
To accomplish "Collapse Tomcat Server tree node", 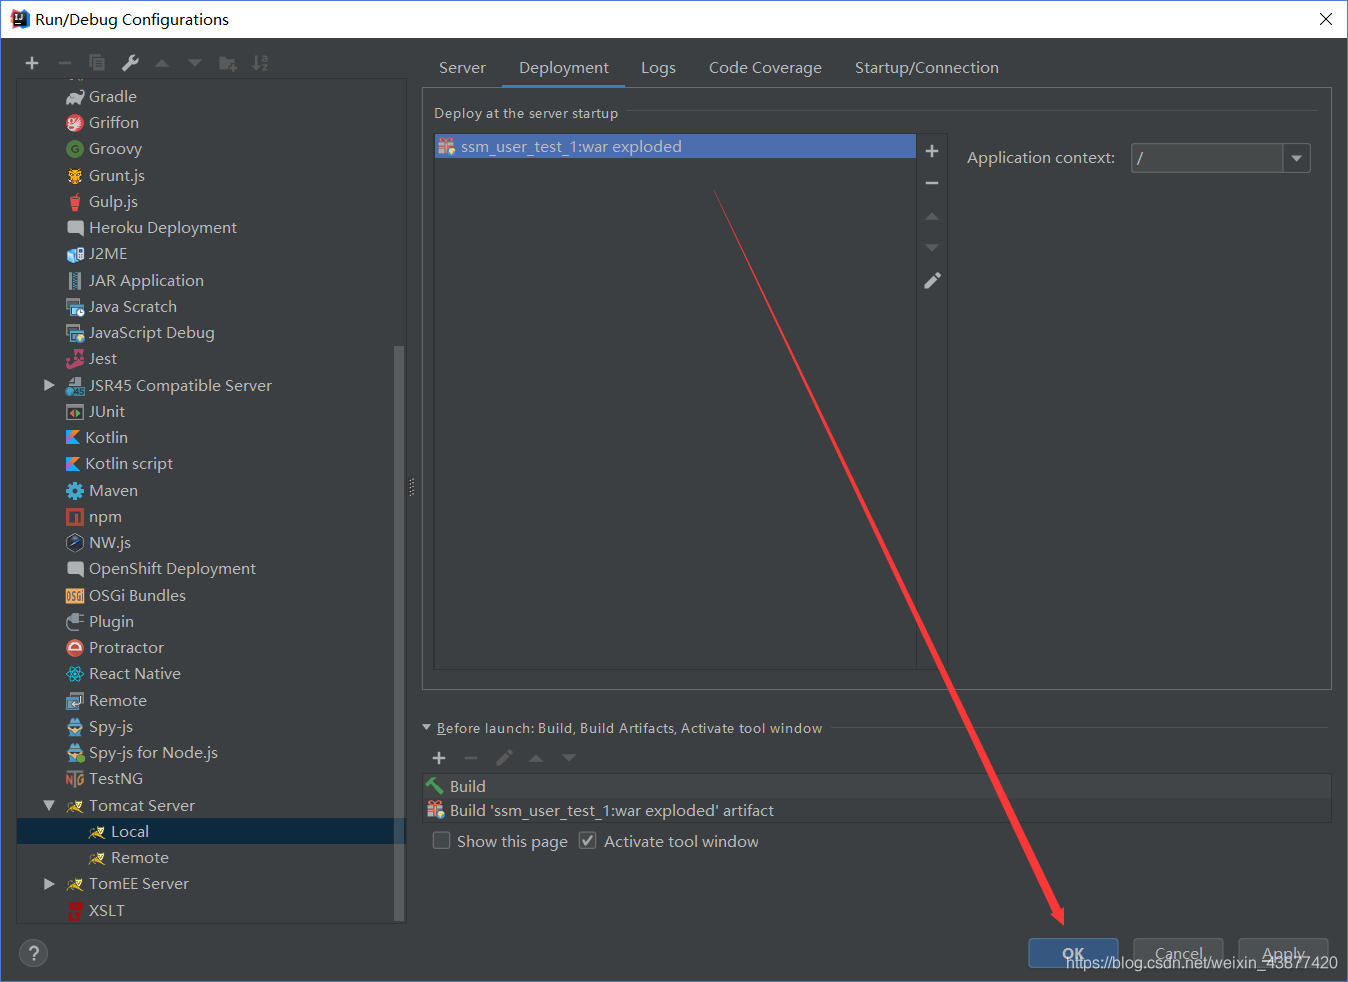I will click(x=49, y=805).
